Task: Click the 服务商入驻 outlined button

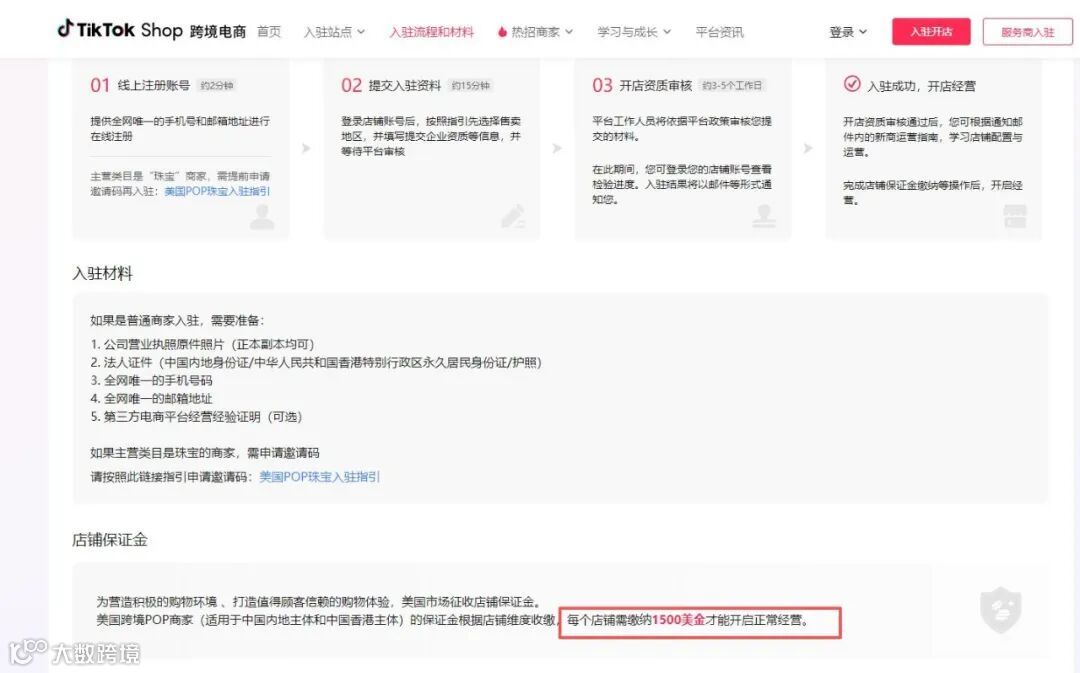Action: [x=1028, y=32]
